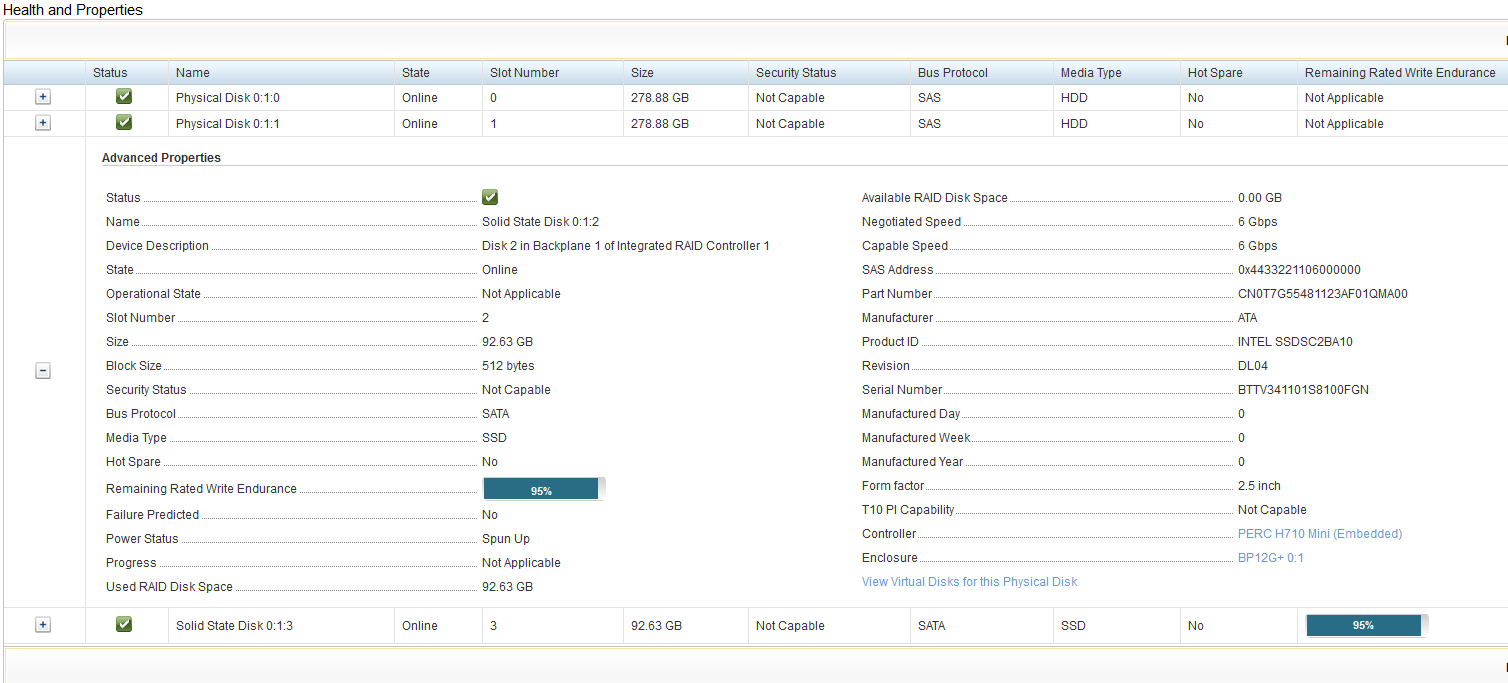
Task: Open PERC H710 Mini (Embedded) controller link
Action: 1320,534
